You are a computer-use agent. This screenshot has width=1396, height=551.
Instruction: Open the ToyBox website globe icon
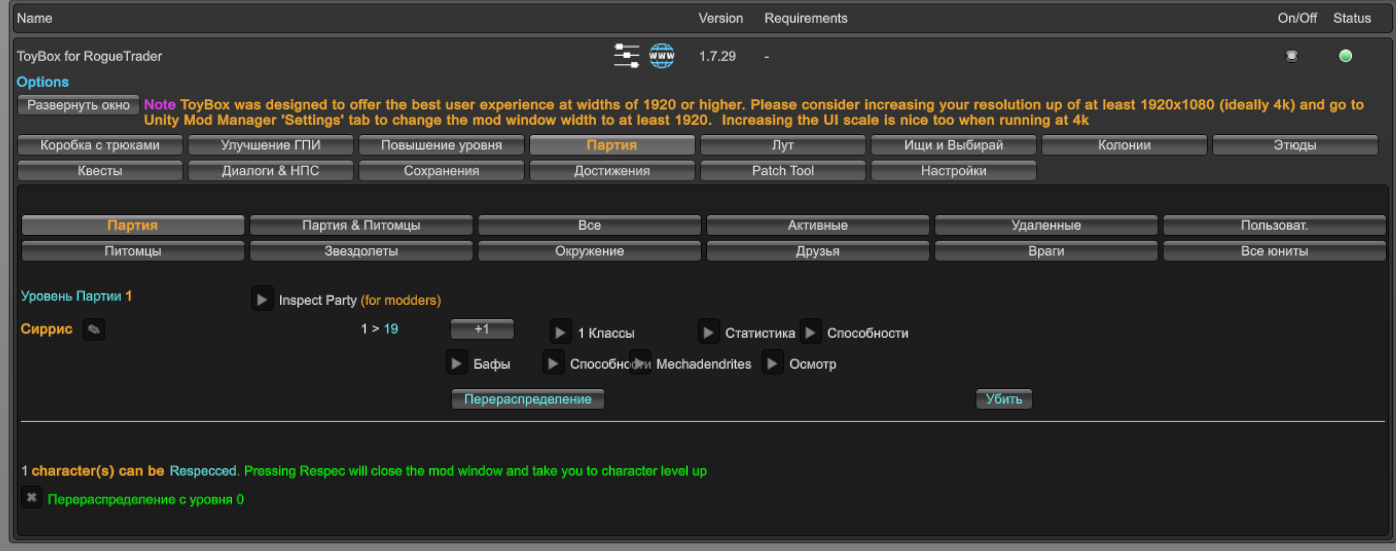tap(662, 56)
